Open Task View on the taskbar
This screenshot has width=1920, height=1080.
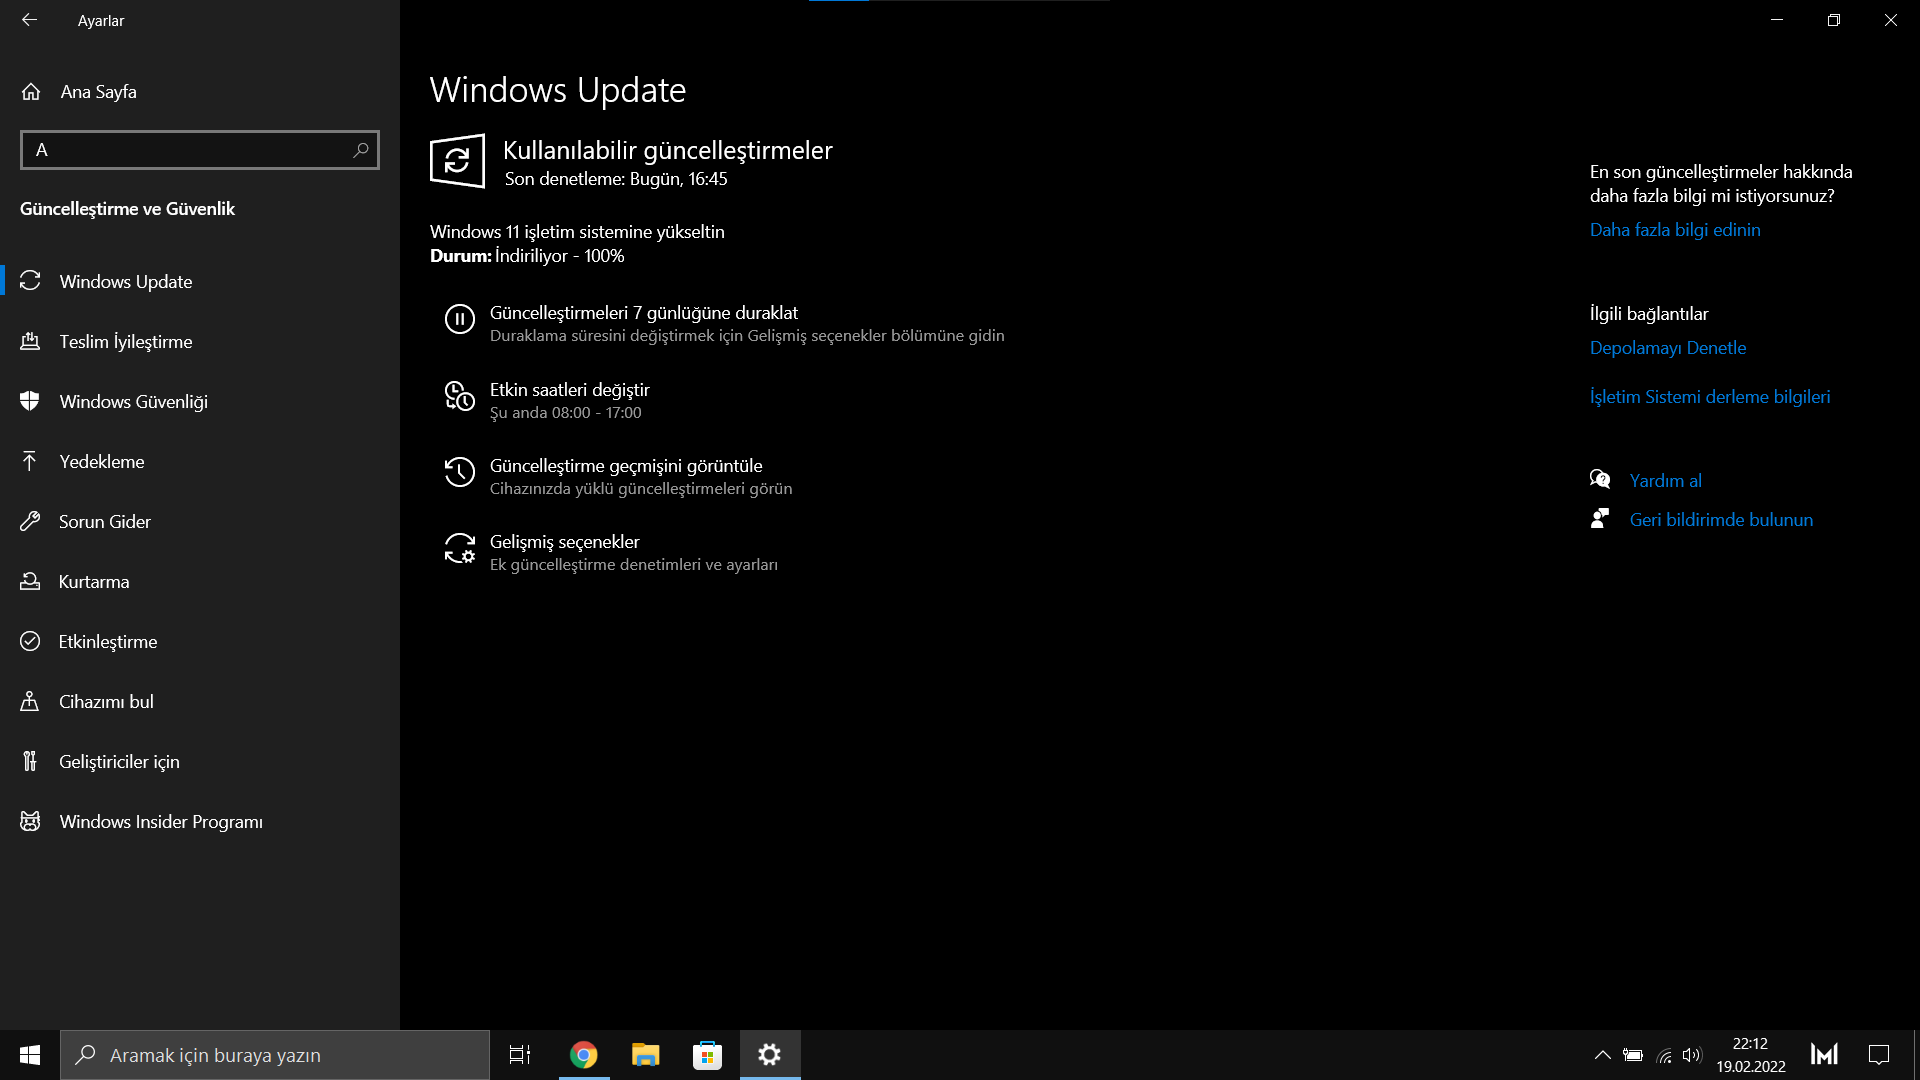pyautogui.click(x=520, y=1055)
